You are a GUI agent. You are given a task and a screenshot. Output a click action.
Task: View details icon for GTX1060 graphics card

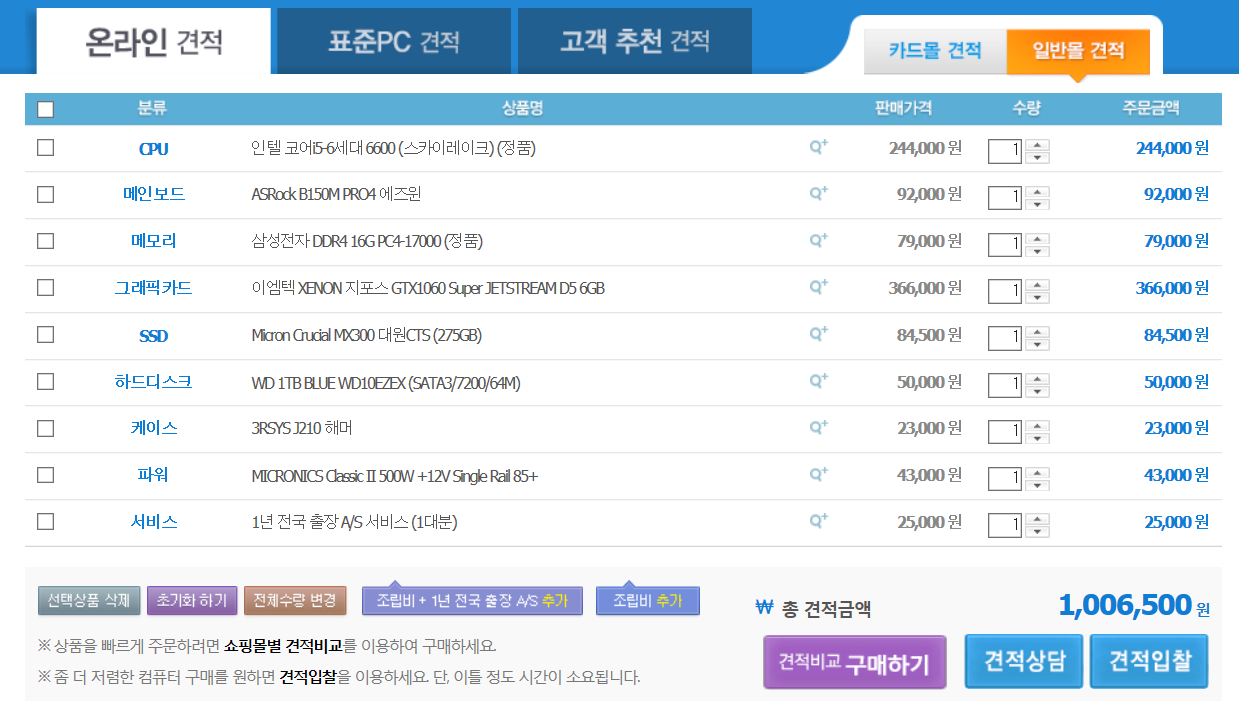[x=818, y=287]
